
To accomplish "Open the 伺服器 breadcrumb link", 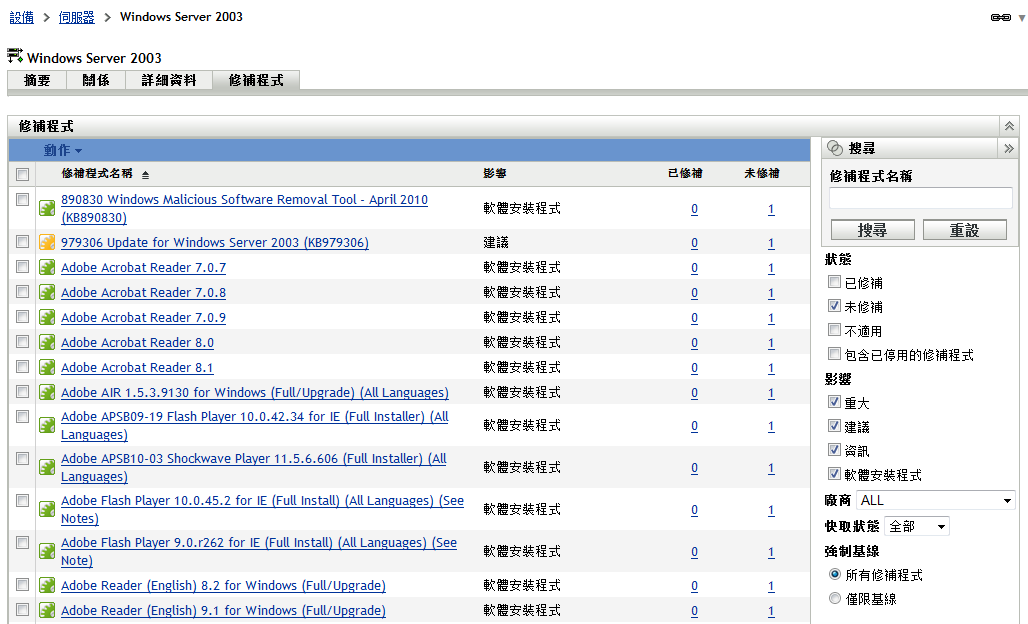I will [x=76, y=16].
